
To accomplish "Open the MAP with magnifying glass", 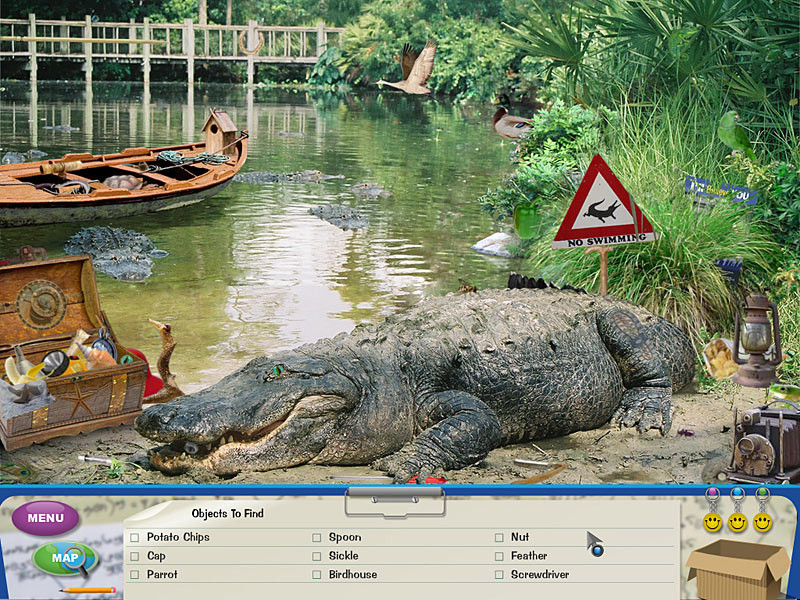I will coord(64,559).
